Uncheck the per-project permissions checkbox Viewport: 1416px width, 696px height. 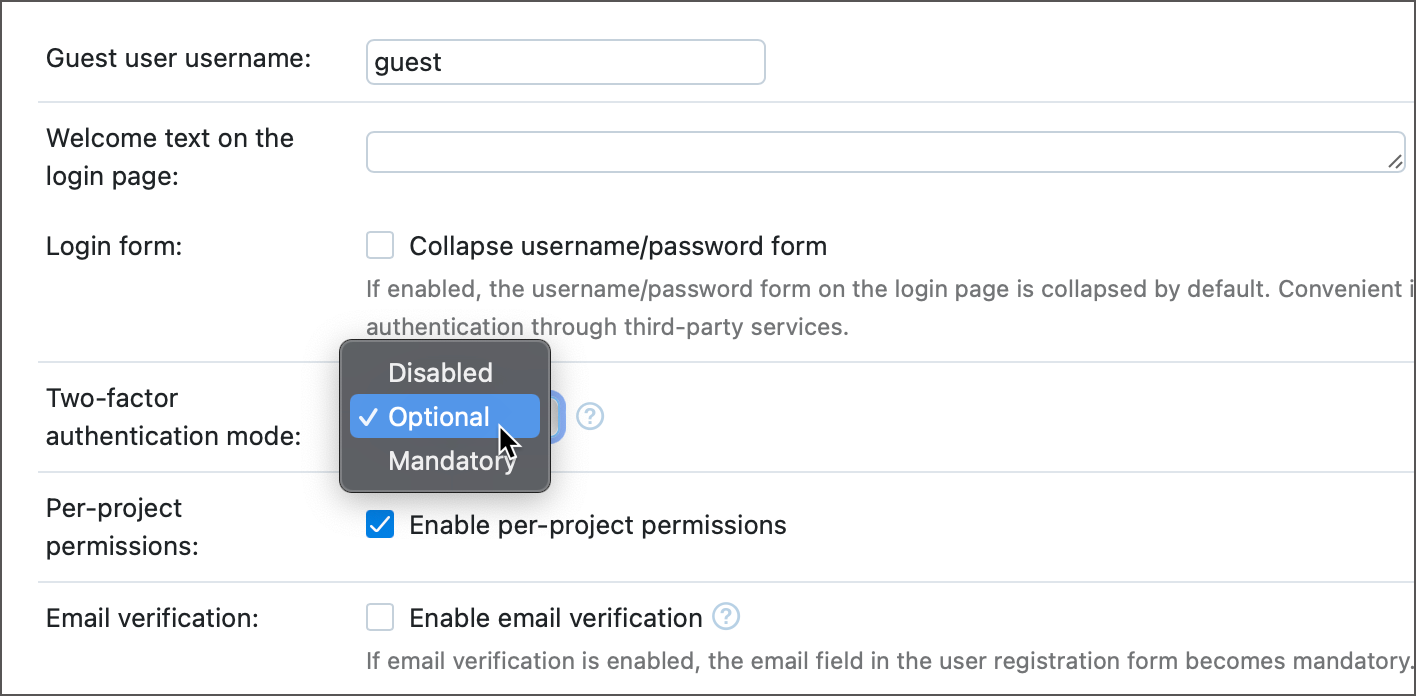[x=380, y=525]
